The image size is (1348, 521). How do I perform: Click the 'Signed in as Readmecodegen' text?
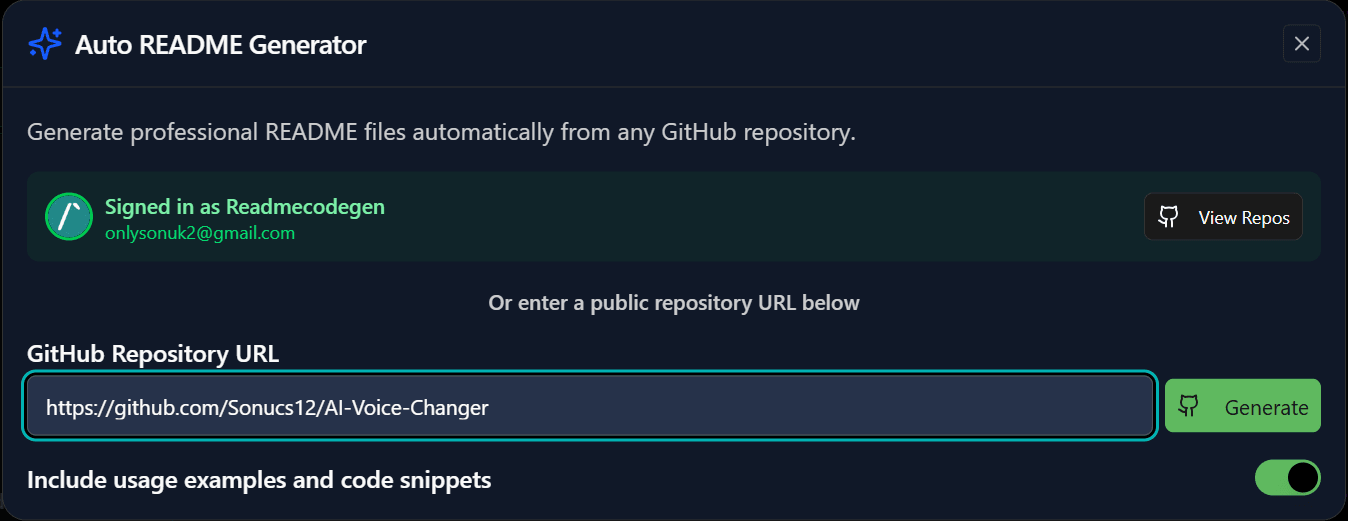click(x=245, y=207)
